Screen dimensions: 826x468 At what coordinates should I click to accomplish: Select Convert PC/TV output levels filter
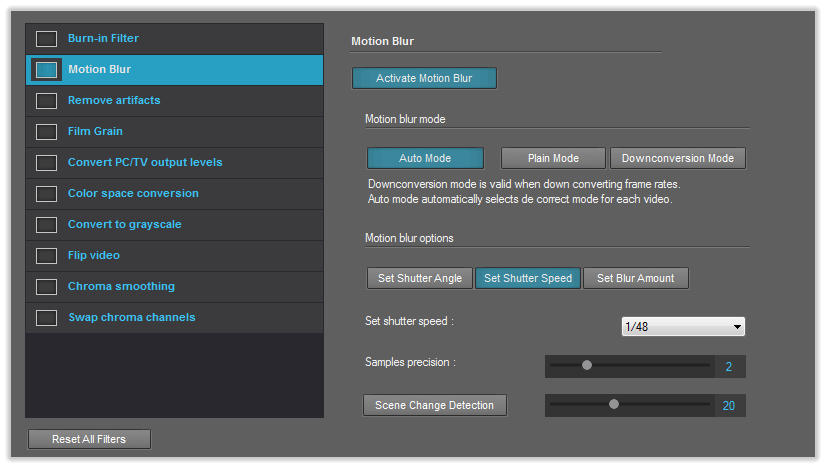click(174, 162)
